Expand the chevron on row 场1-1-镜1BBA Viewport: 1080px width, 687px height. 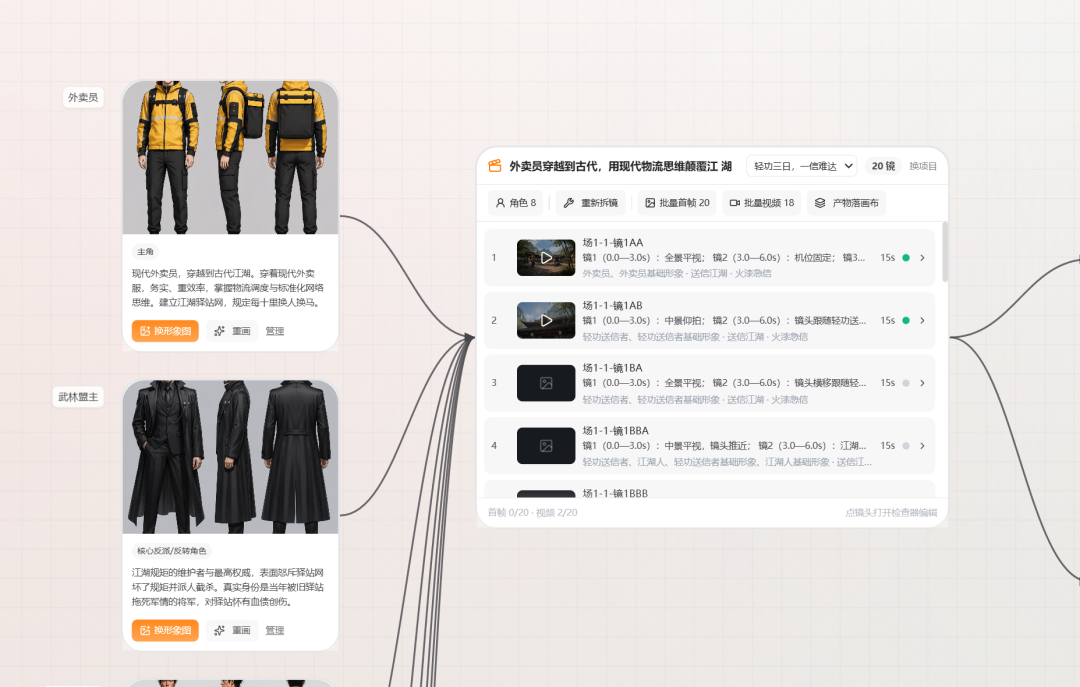point(922,446)
